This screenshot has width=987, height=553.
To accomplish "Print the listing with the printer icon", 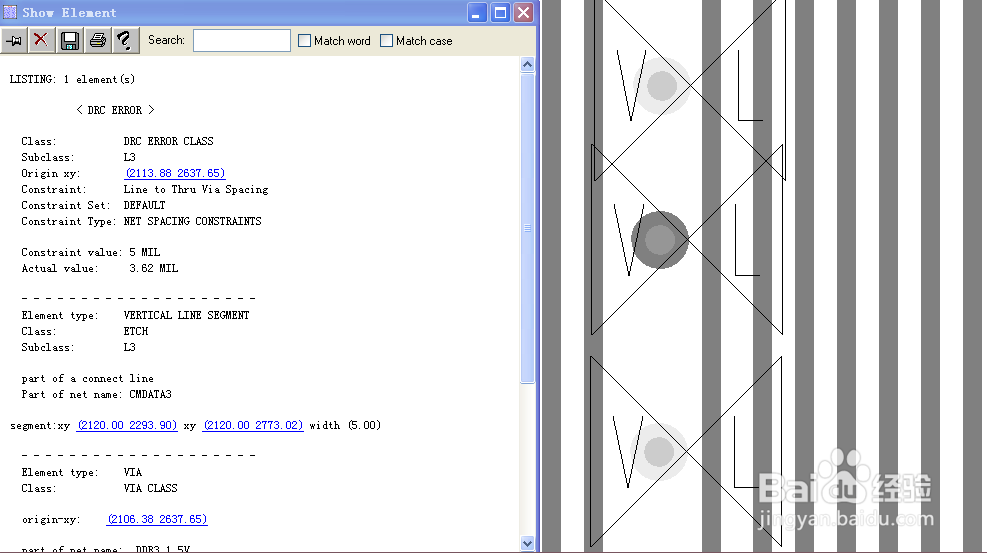I will 98,40.
